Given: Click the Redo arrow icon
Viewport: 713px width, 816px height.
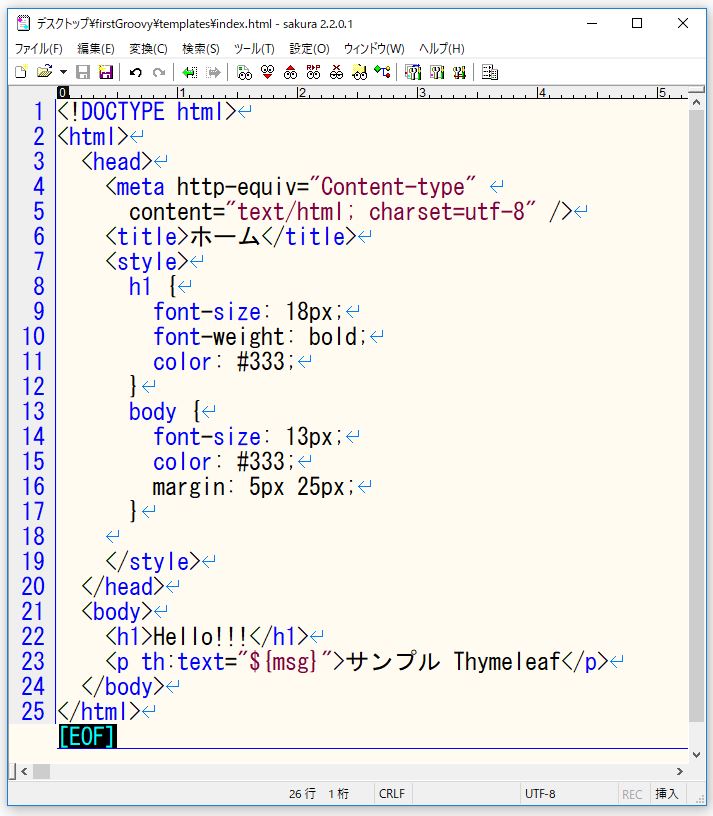Looking at the screenshot, I should click(x=159, y=72).
